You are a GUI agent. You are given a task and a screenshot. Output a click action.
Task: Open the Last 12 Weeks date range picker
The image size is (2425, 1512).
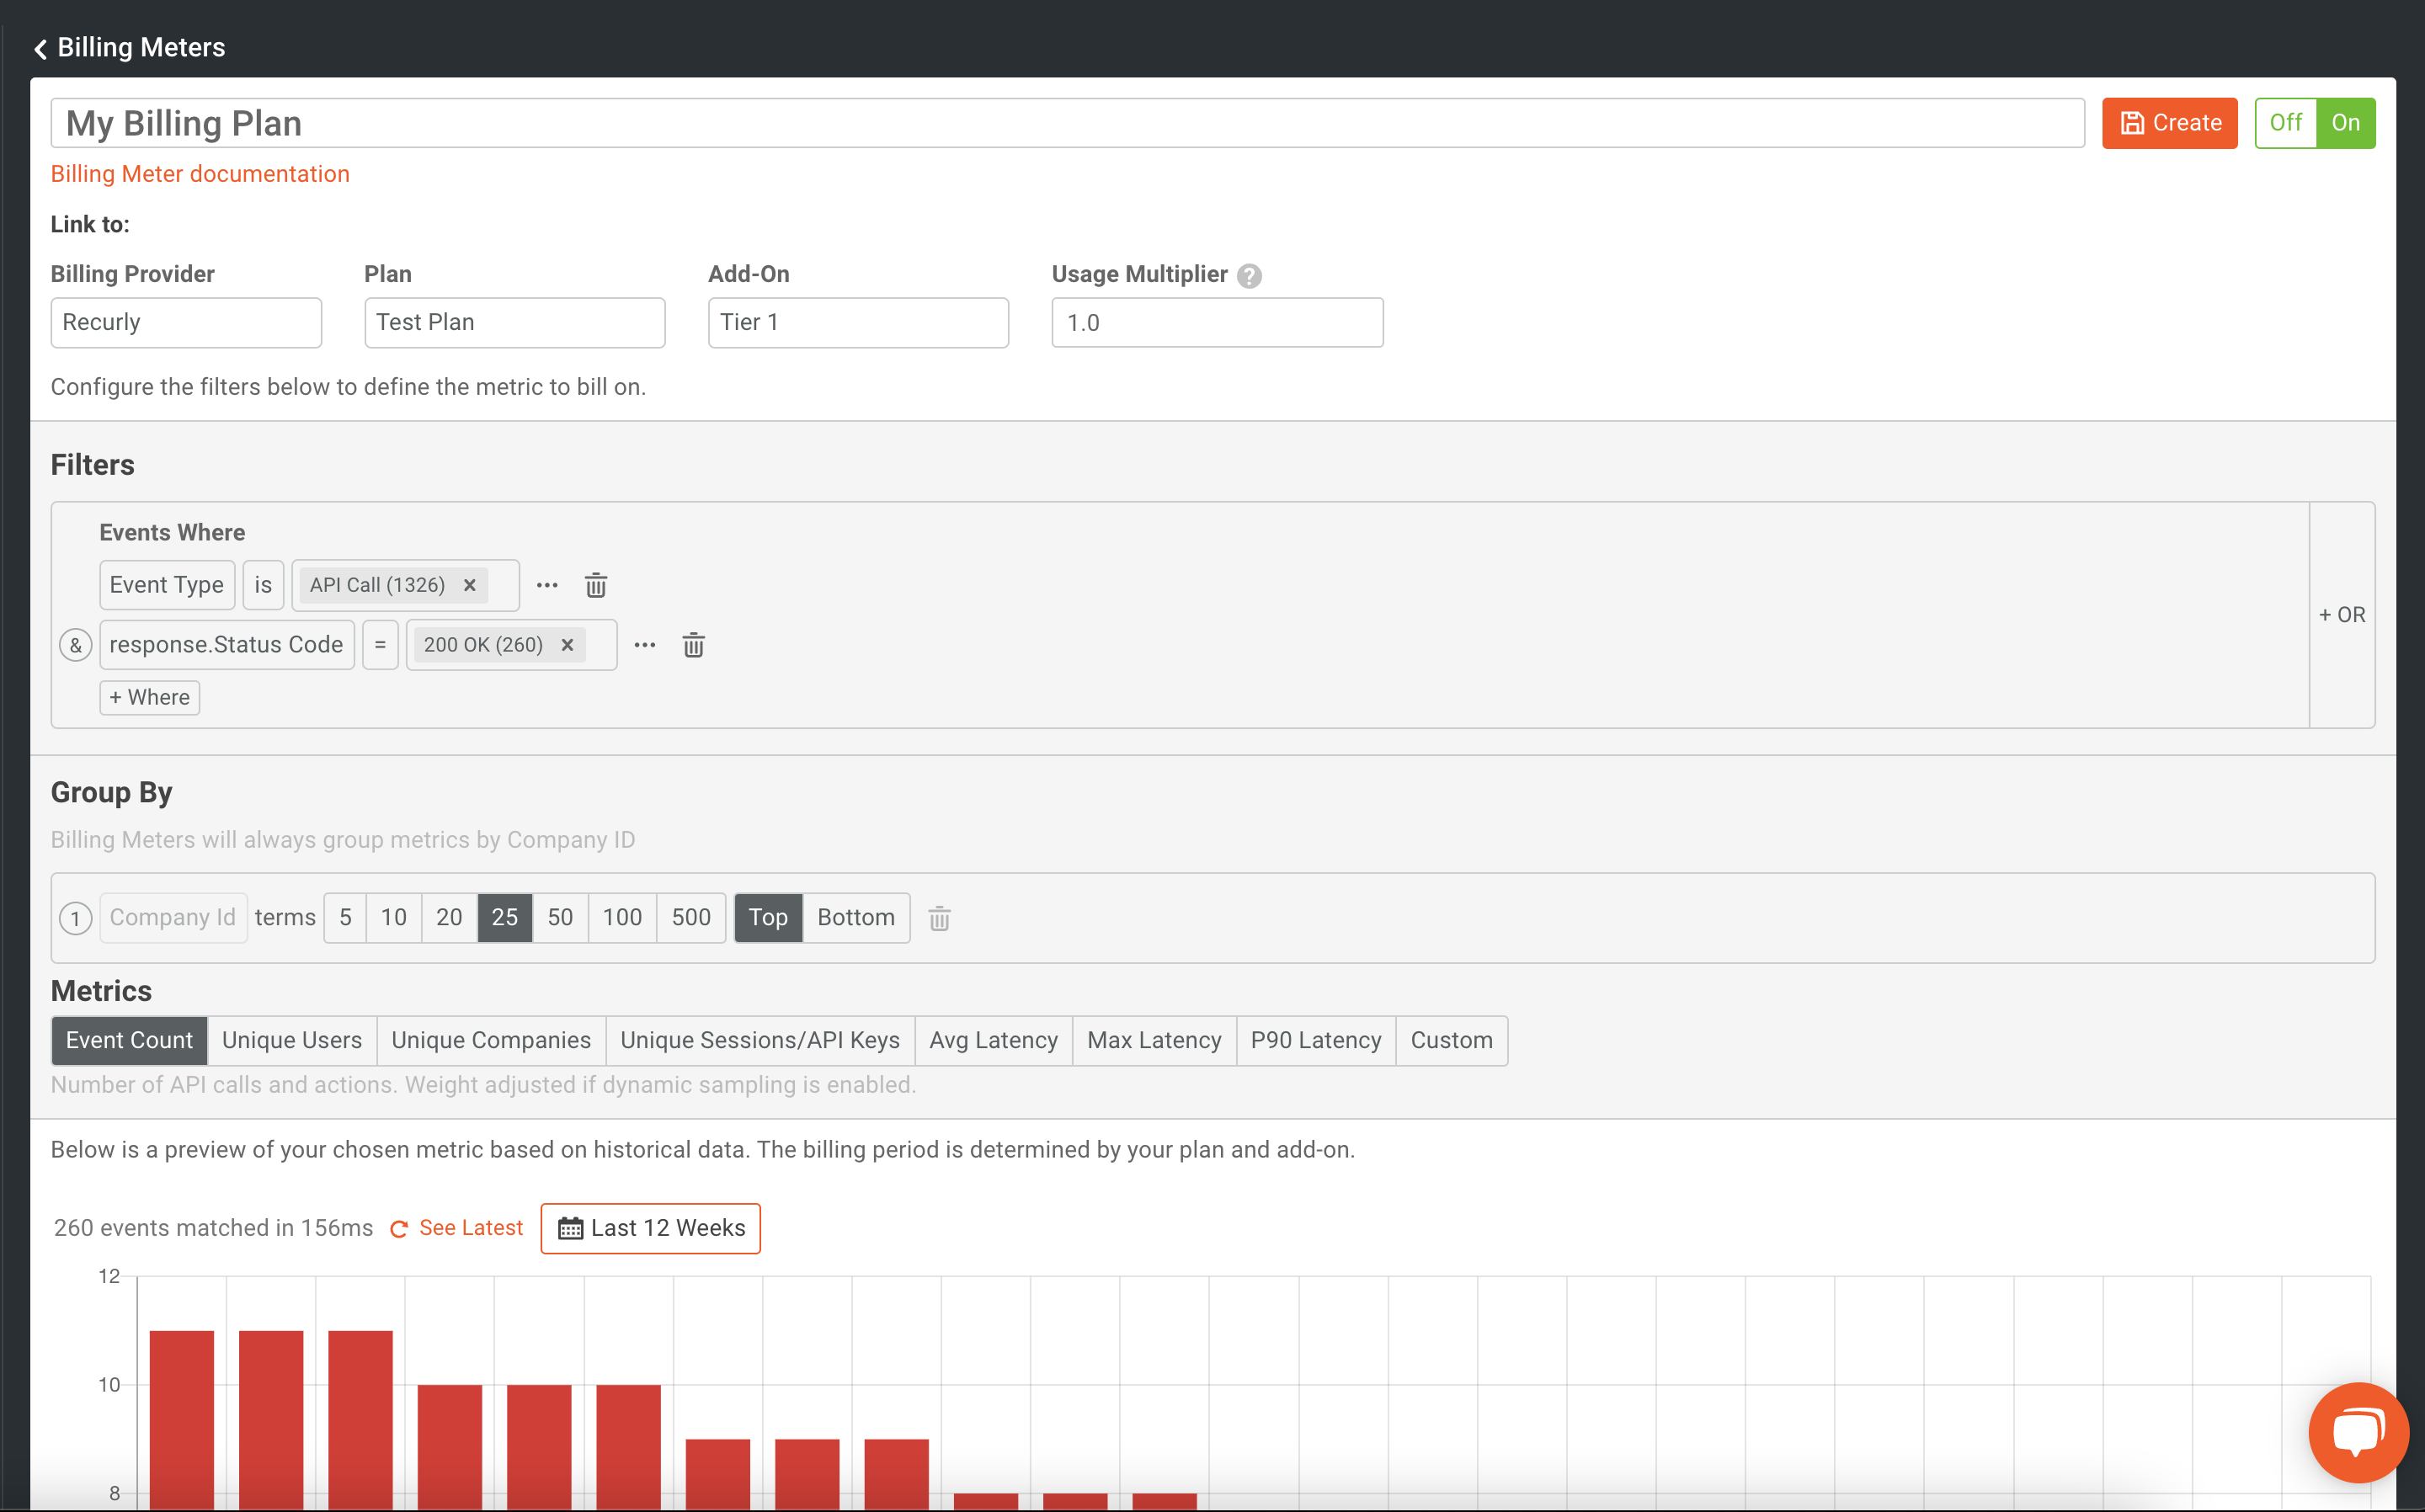tap(651, 1228)
